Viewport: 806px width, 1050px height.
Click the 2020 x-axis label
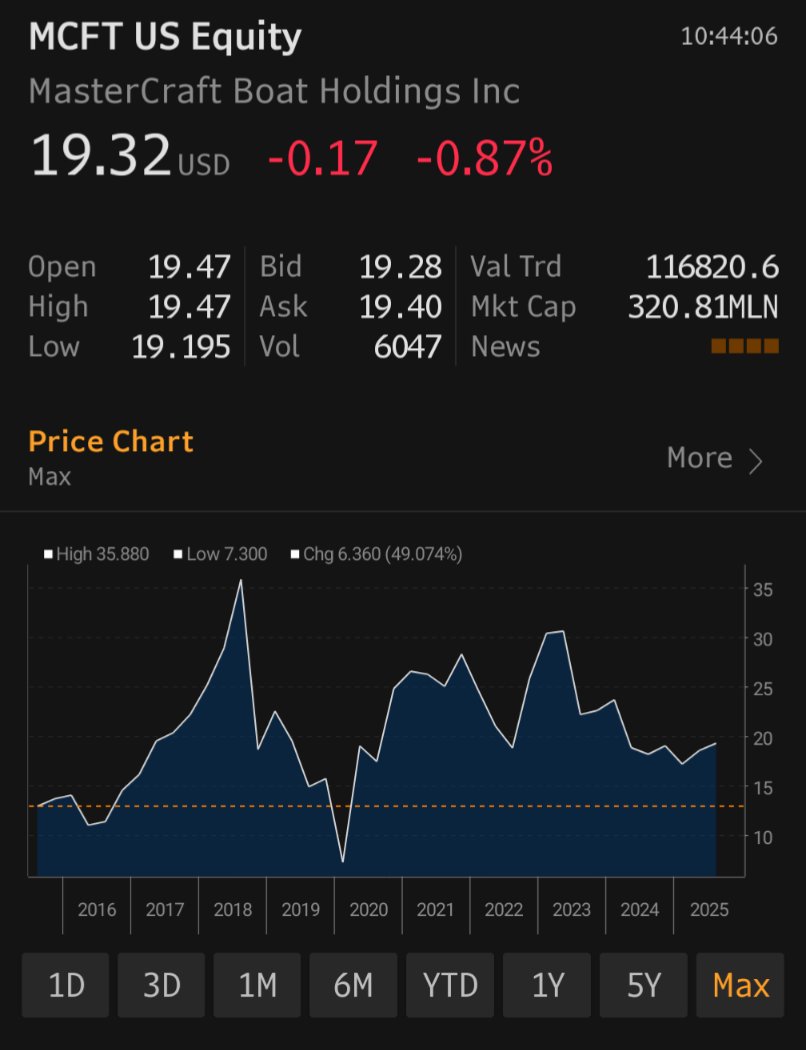click(x=368, y=909)
